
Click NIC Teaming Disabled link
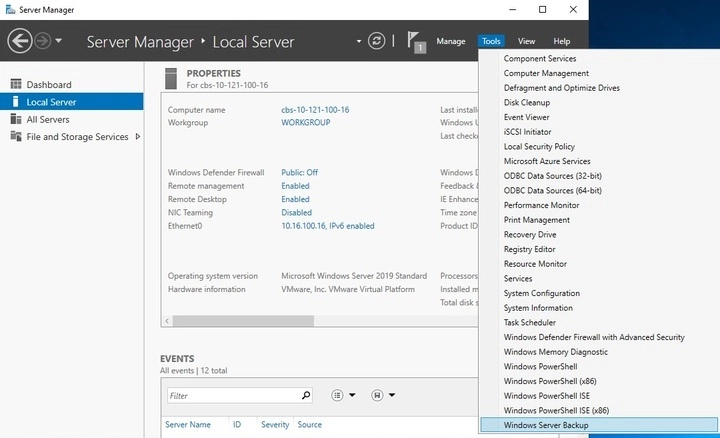coord(296,213)
